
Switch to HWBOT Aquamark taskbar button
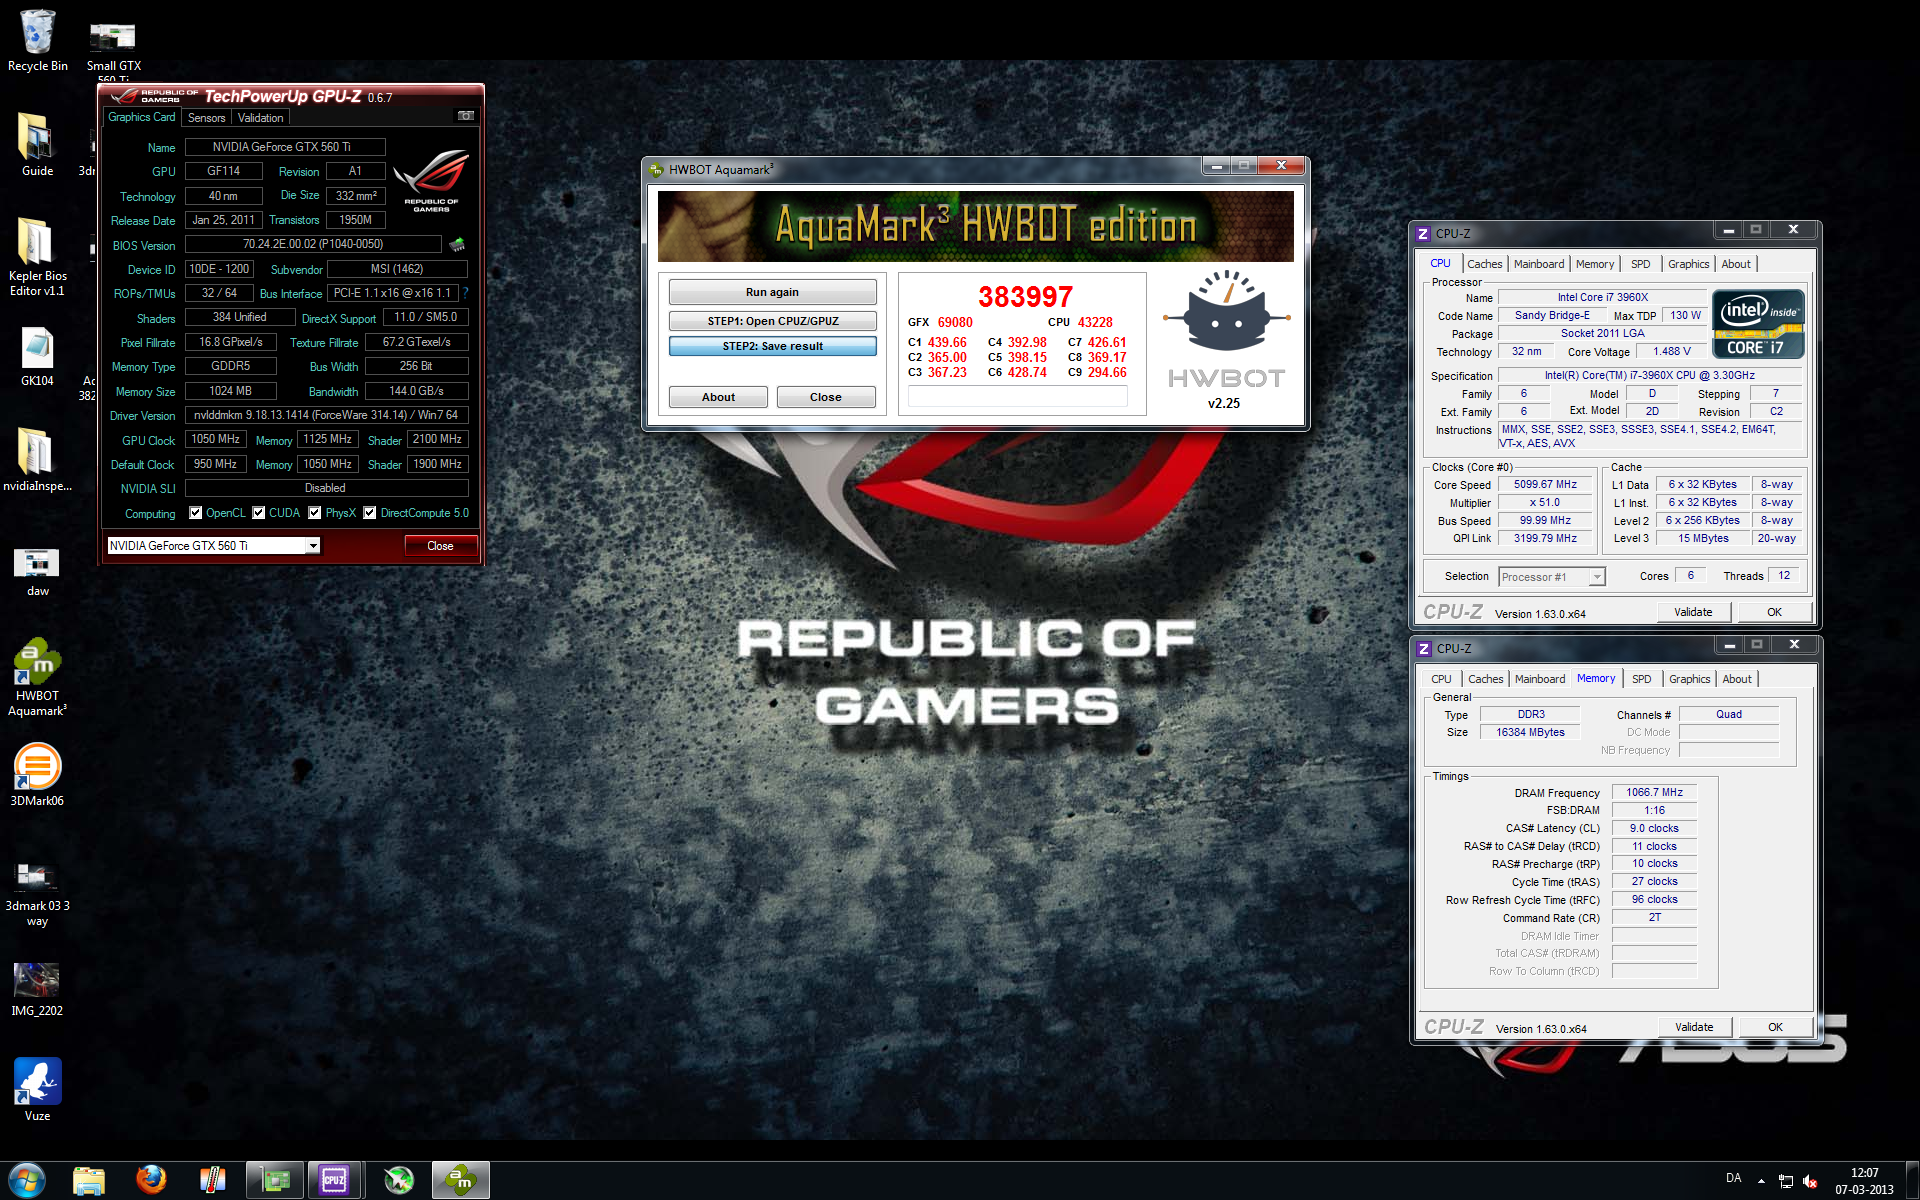[x=460, y=1180]
